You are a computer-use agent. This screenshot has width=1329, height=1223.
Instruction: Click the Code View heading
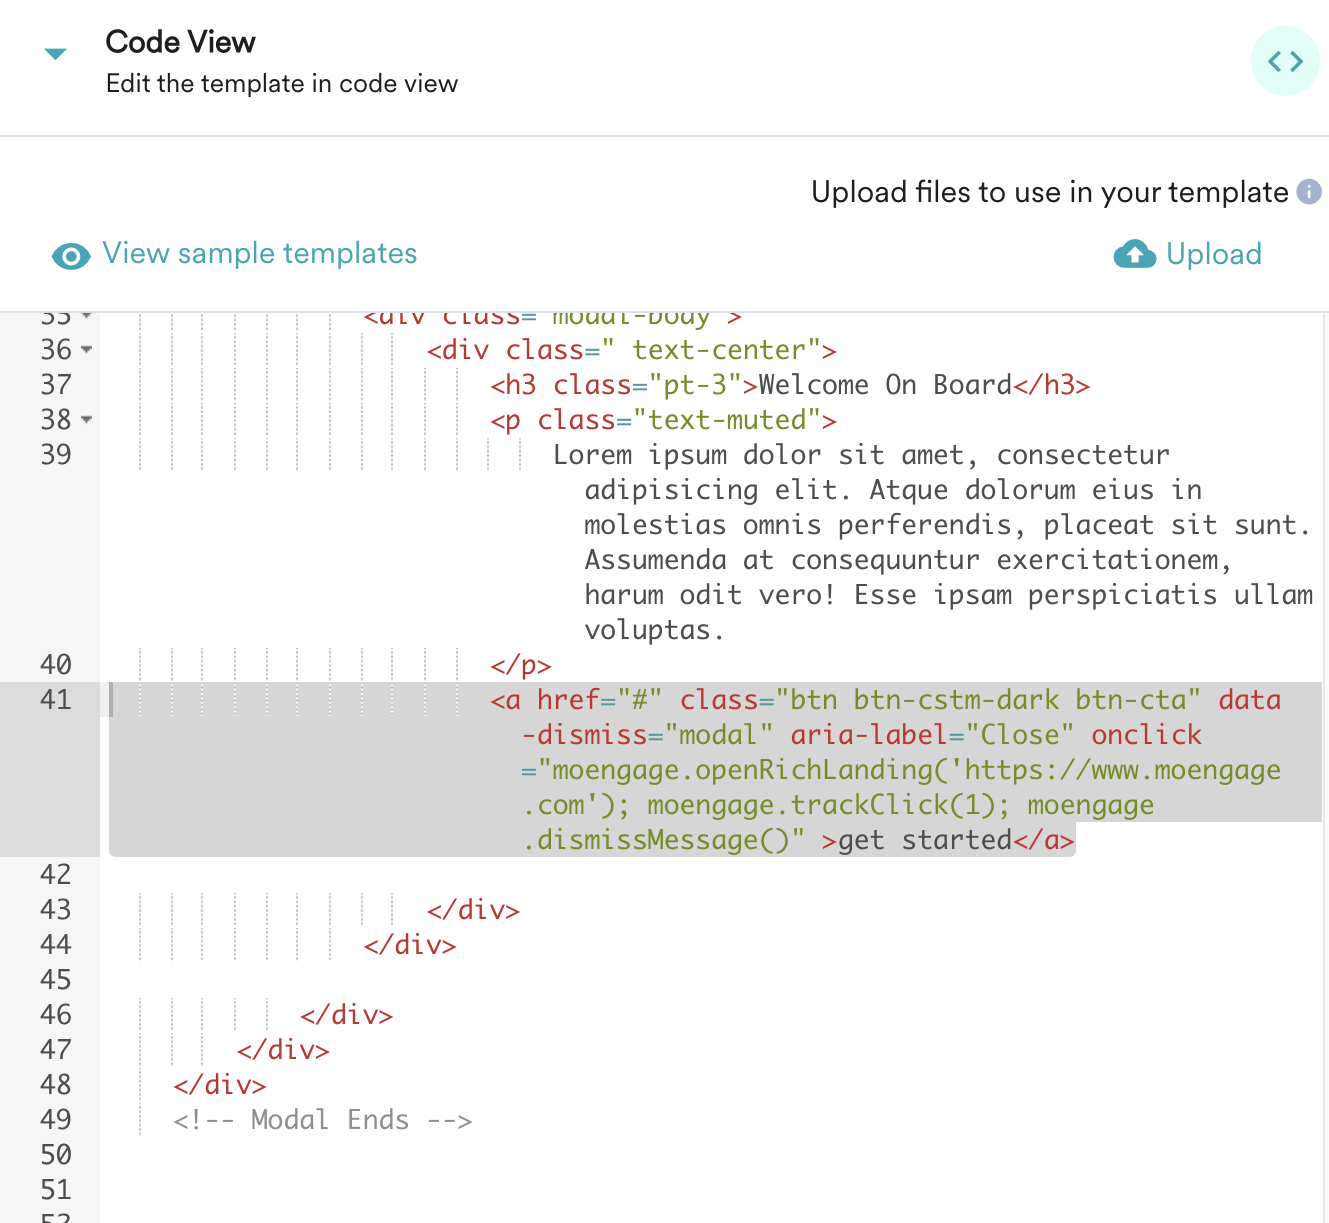point(181,42)
